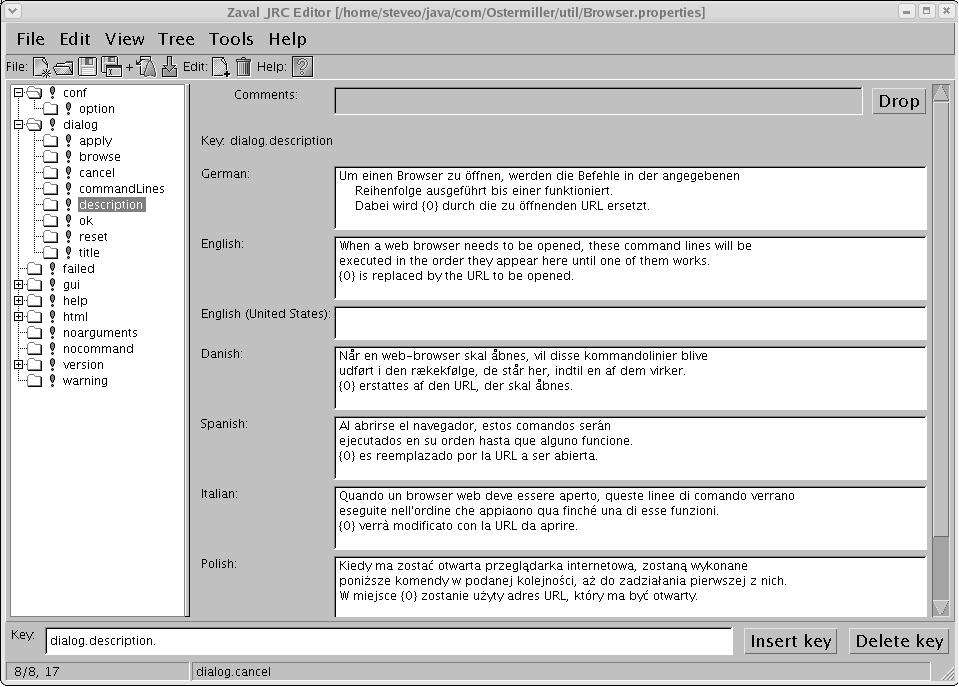Click the folder icon beside failed
959x687 pixels.
[x=35, y=269]
